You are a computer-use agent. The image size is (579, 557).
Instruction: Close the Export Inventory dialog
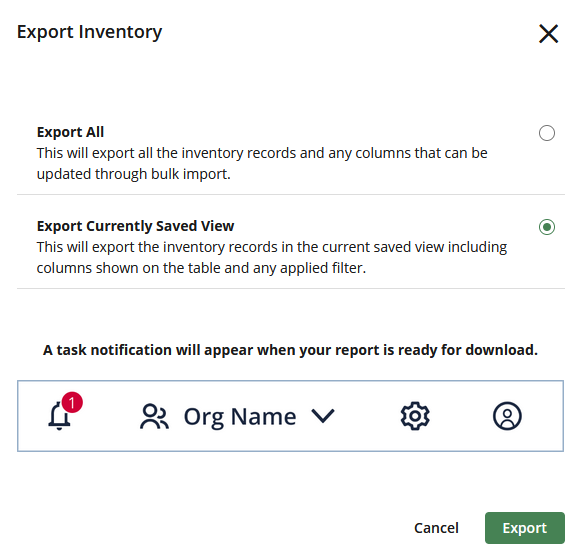click(548, 34)
